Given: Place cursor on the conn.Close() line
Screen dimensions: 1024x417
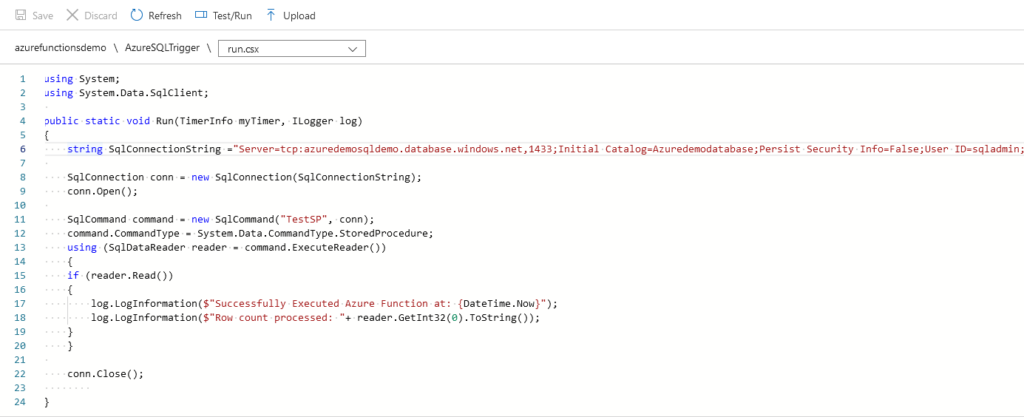Looking at the screenshot, I should click(x=104, y=374).
